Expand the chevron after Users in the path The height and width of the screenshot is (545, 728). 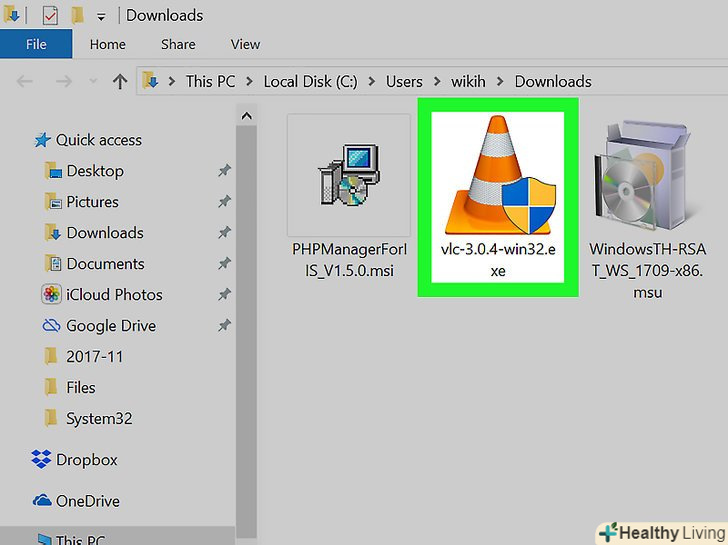click(437, 82)
